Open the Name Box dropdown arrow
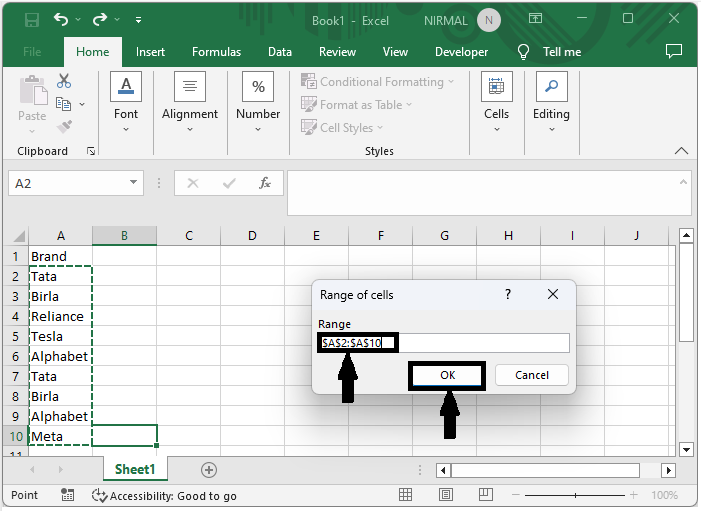The height and width of the screenshot is (511, 701). (133, 182)
